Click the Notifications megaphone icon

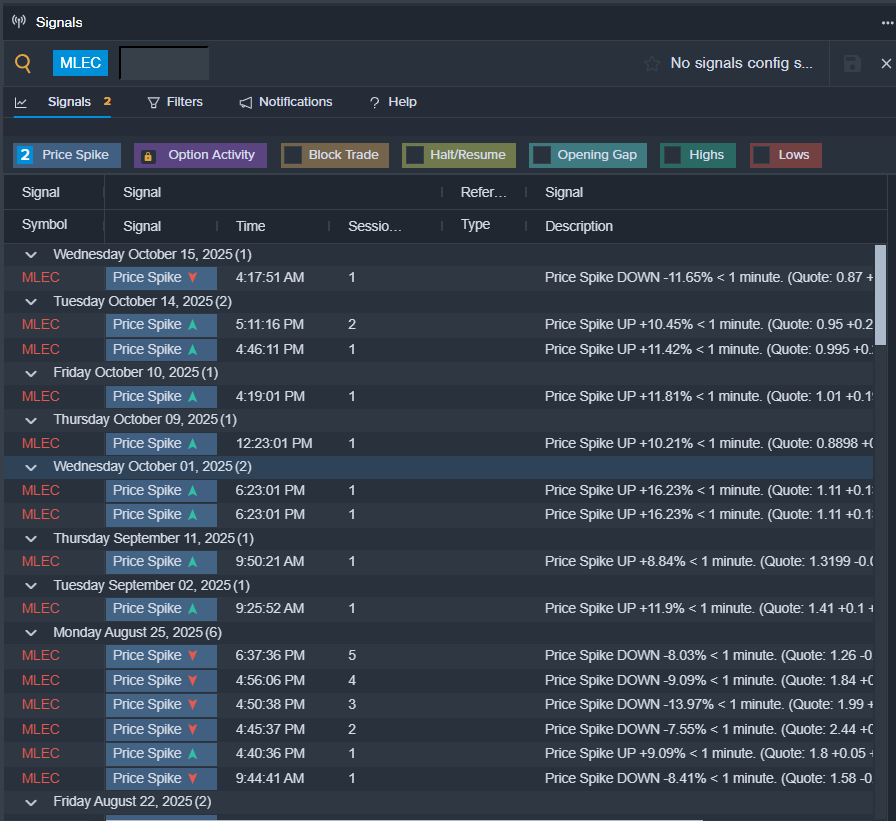tap(246, 102)
